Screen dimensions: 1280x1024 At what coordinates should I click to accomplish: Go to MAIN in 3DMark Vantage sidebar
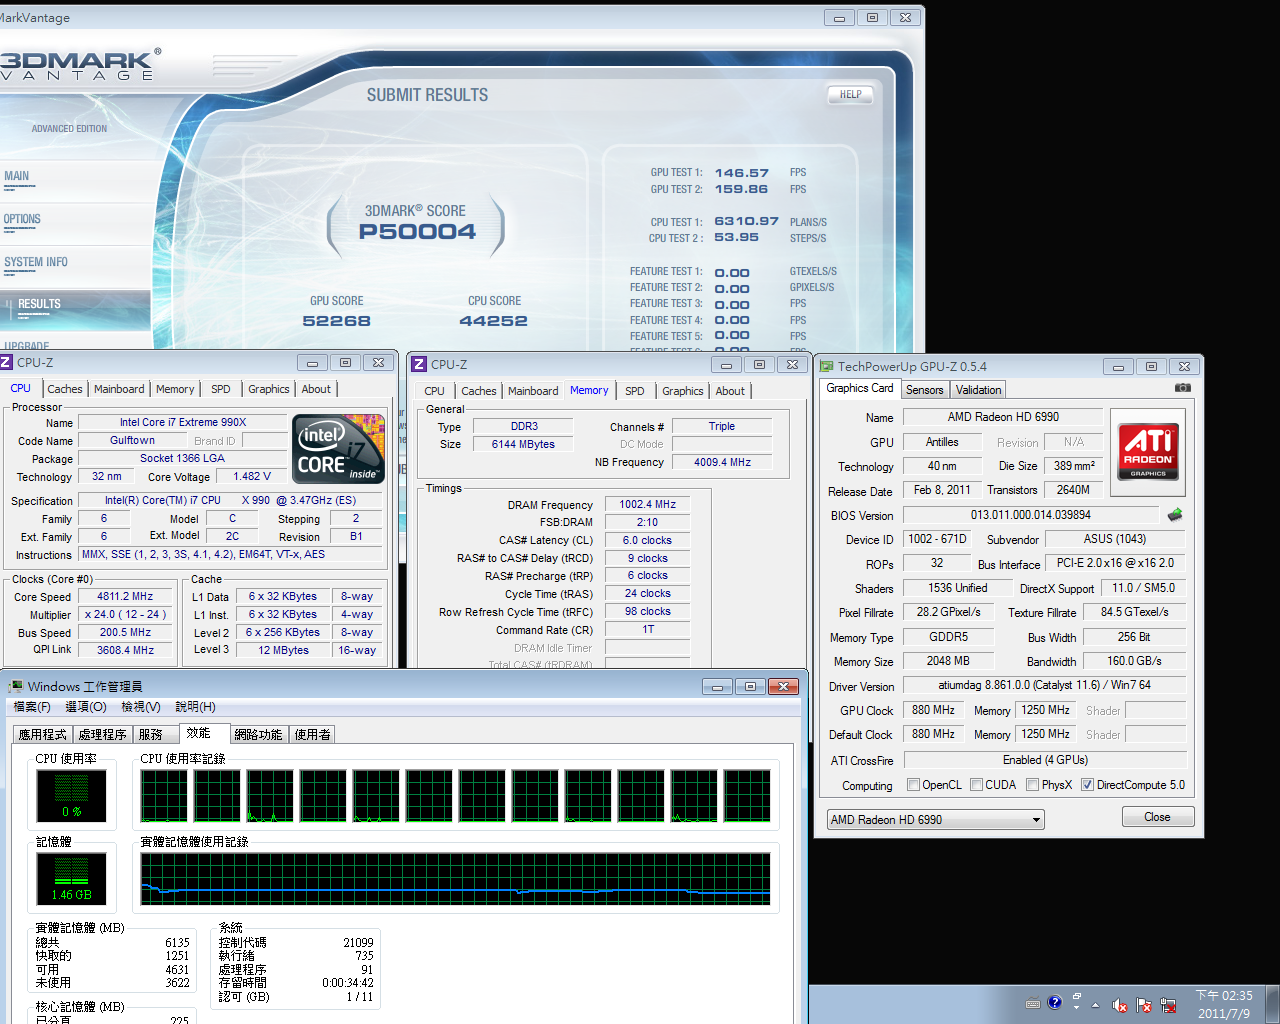[x=17, y=176]
